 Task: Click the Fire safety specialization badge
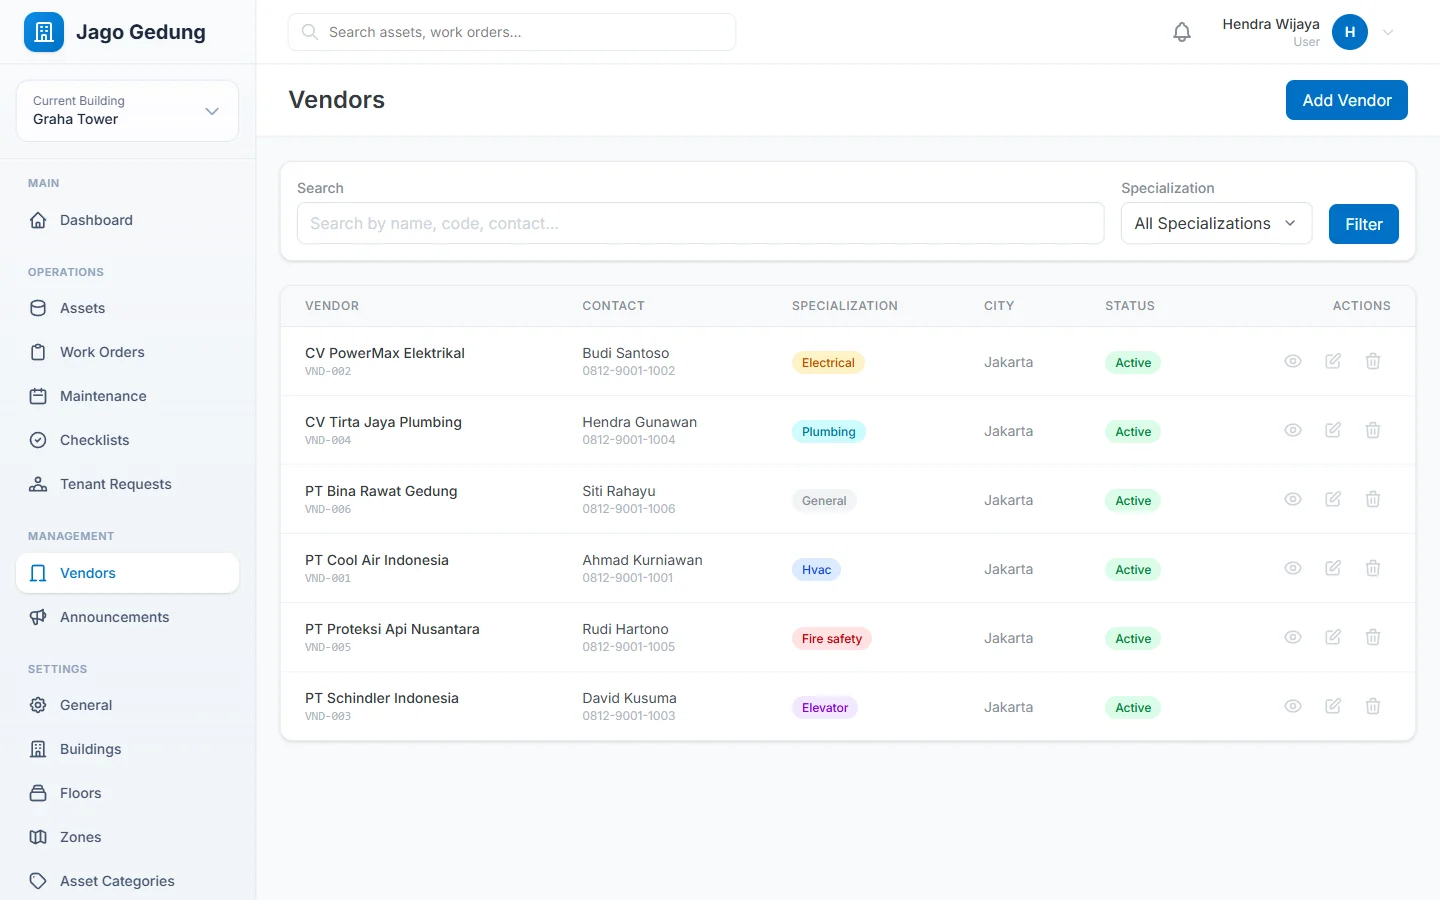pyautogui.click(x=832, y=639)
